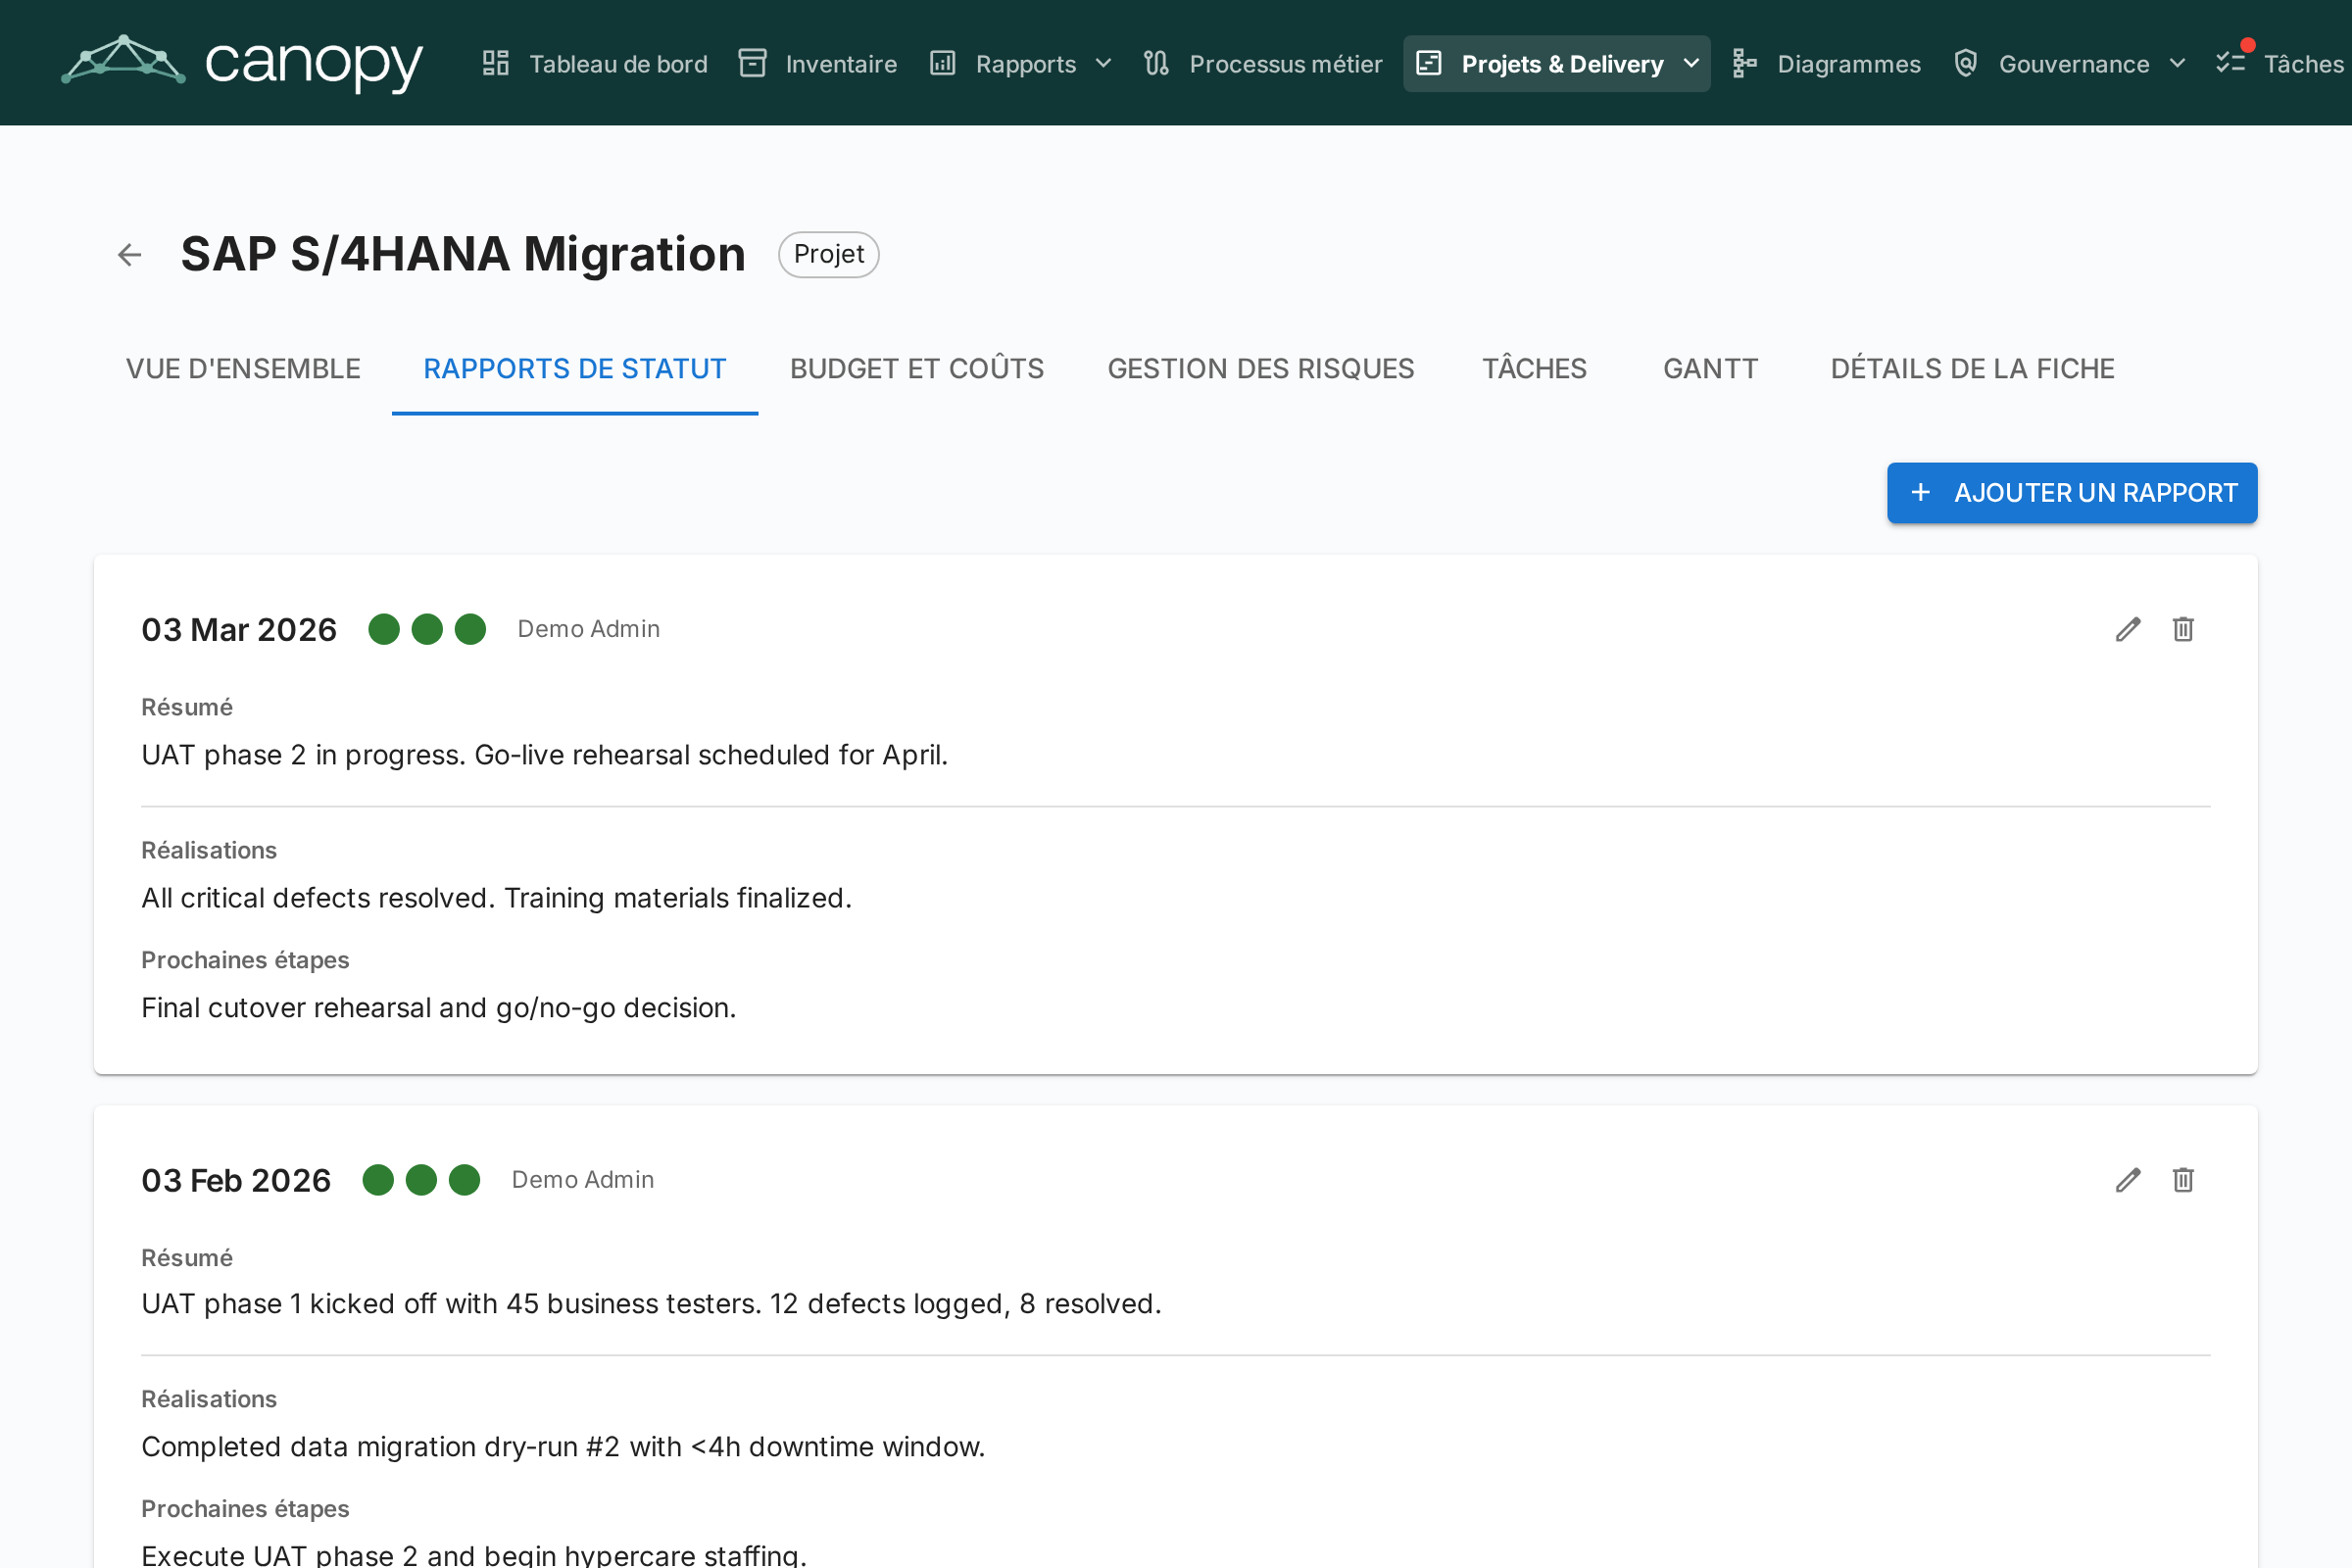Click the SAP S/4HANA Migration title

(463, 254)
